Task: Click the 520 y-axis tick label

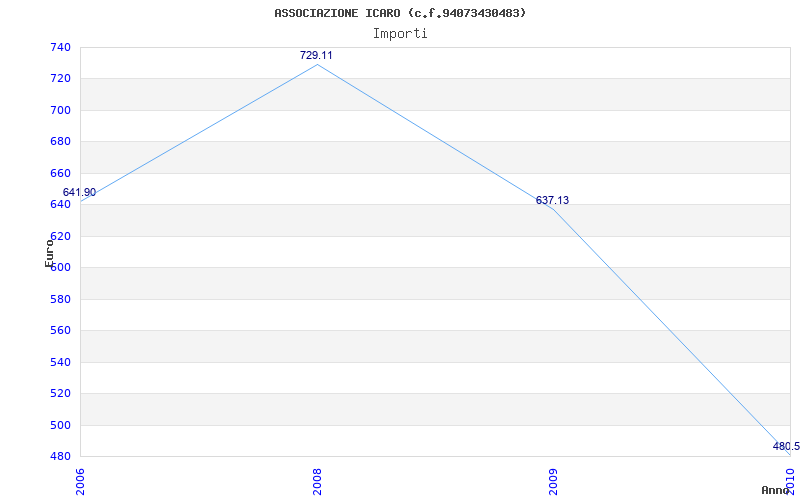Action: (61, 394)
